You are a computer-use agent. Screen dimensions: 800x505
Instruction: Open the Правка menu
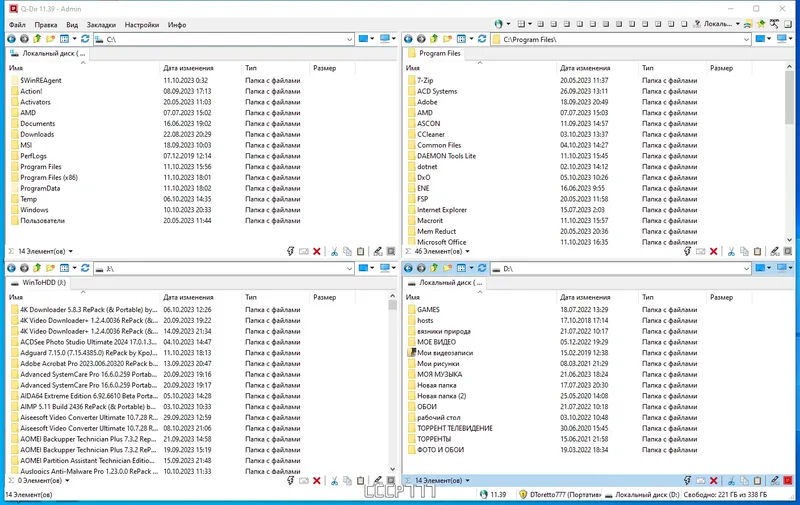point(46,24)
